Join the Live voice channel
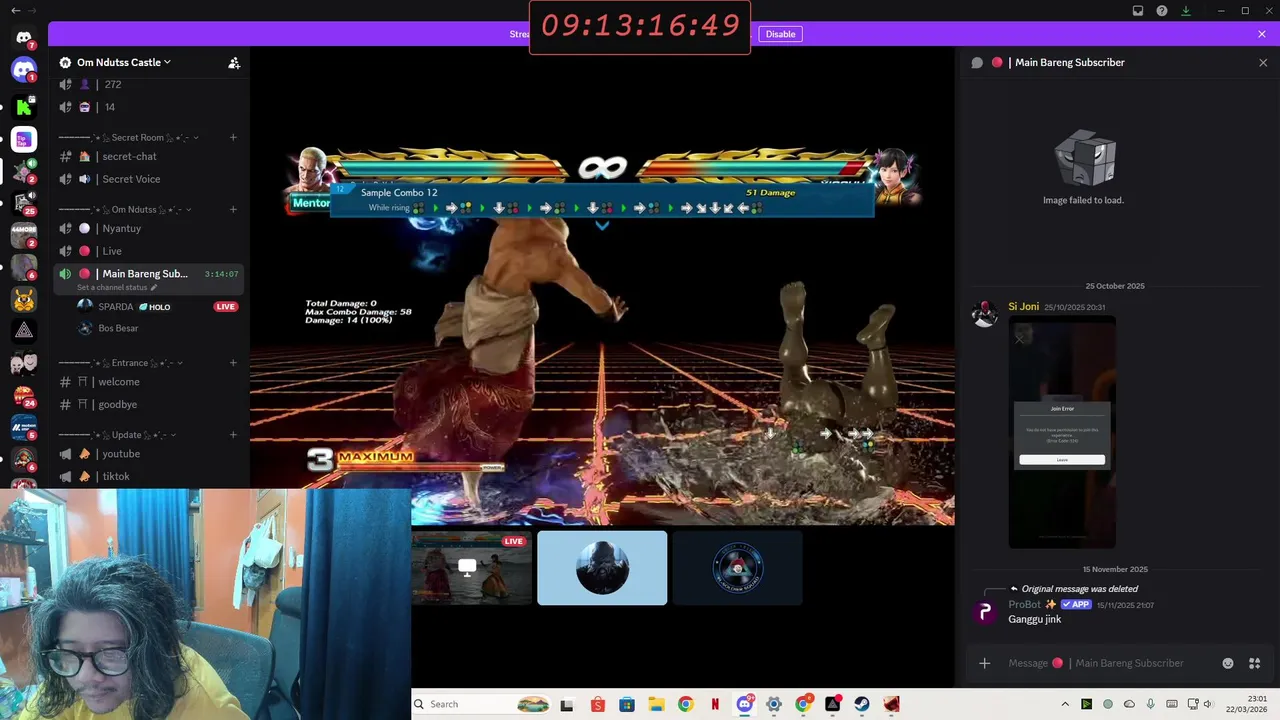Image resolution: width=1280 pixels, height=720 pixels. tap(149, 251)
